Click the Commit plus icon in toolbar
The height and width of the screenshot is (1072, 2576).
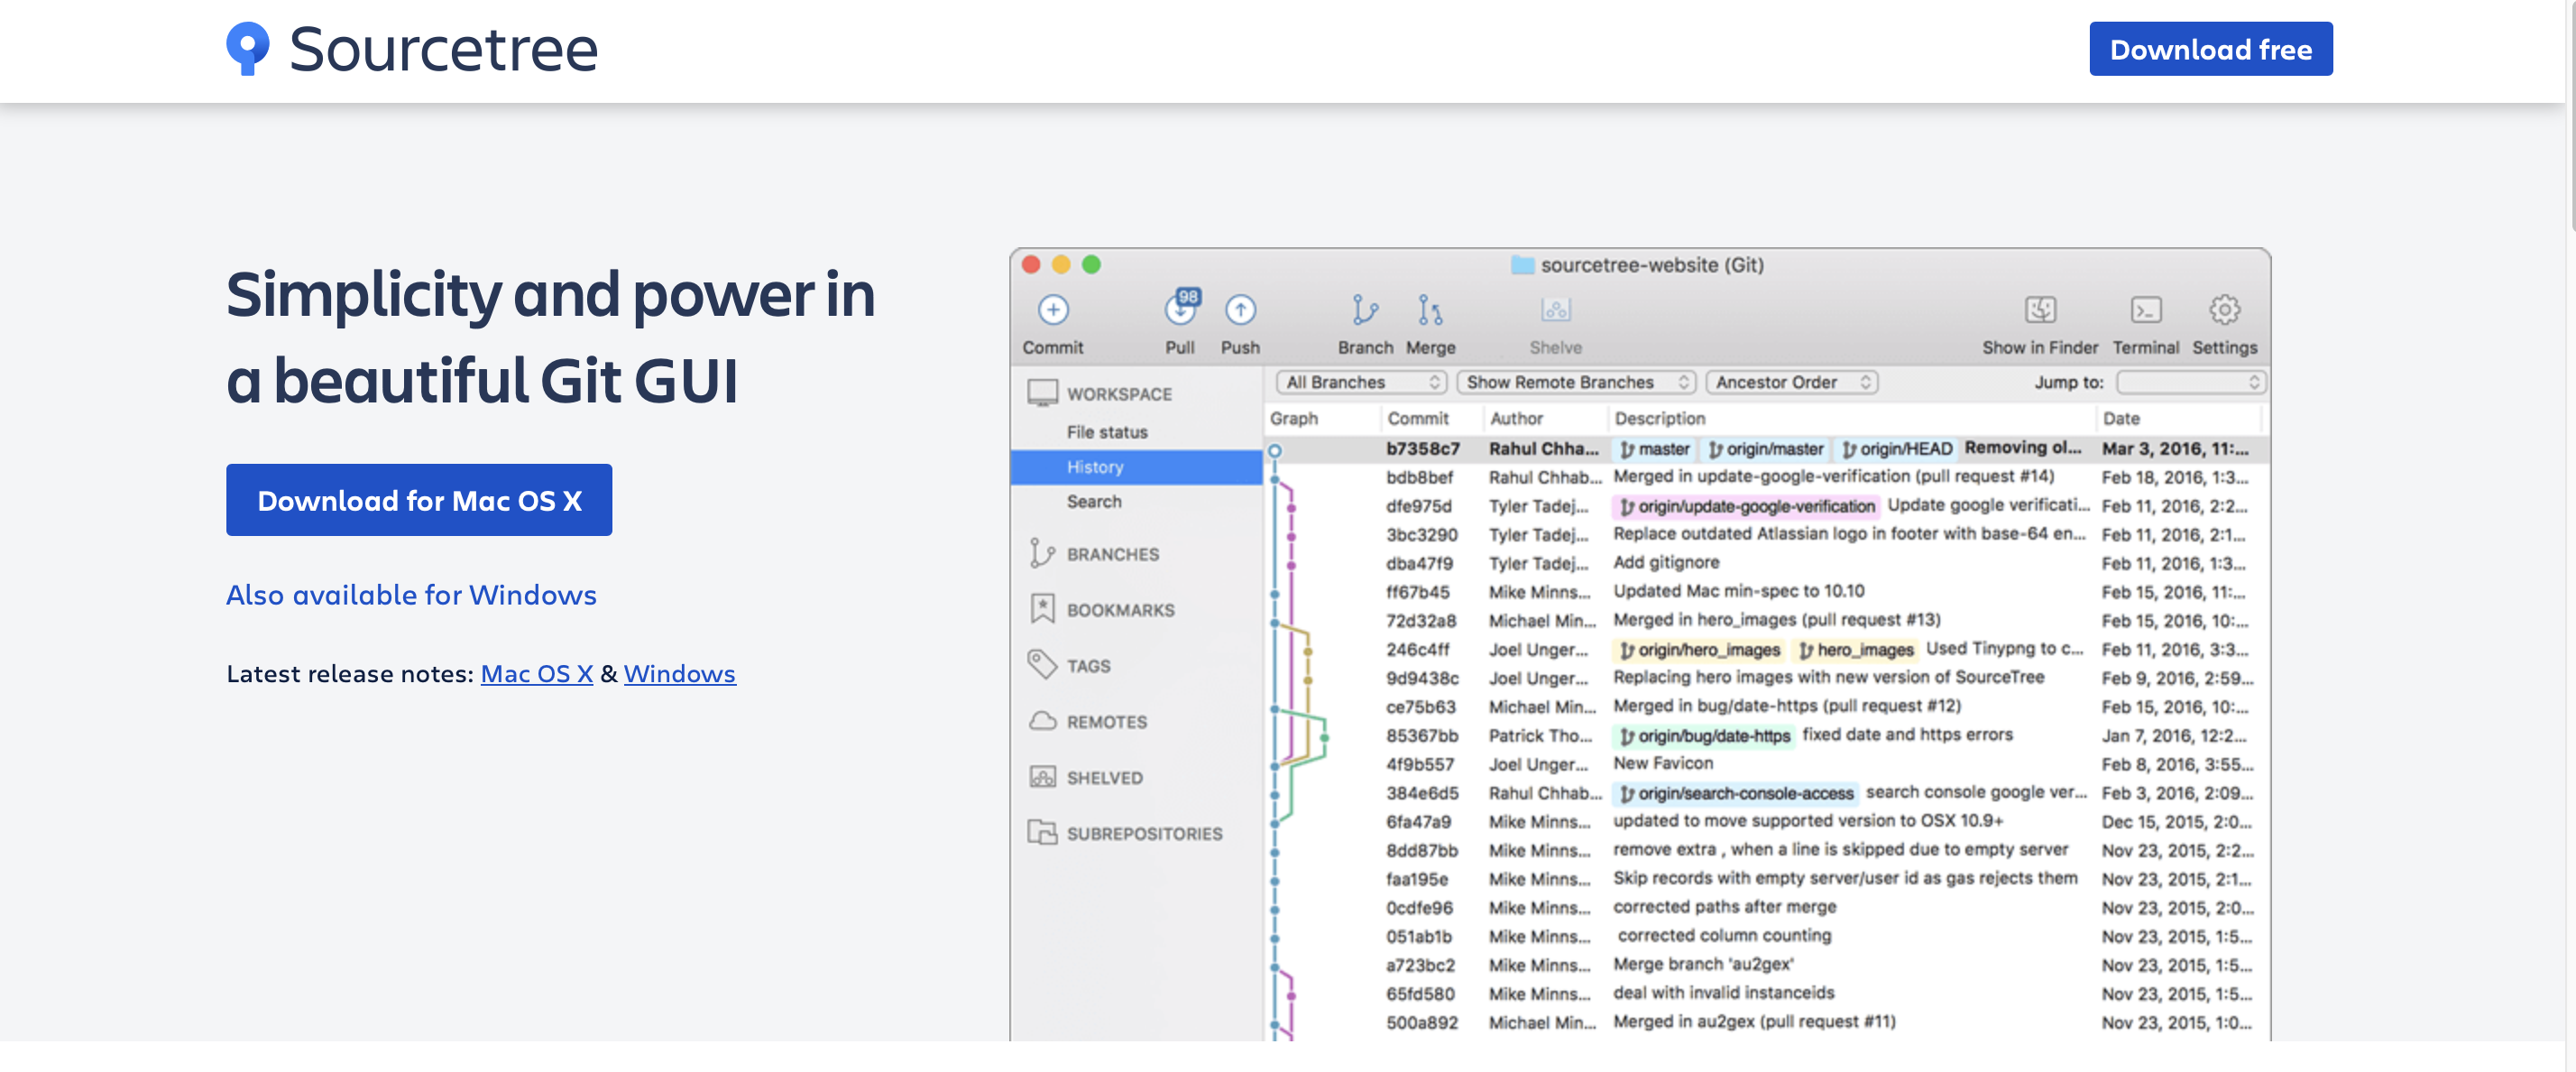point(1052,310)
